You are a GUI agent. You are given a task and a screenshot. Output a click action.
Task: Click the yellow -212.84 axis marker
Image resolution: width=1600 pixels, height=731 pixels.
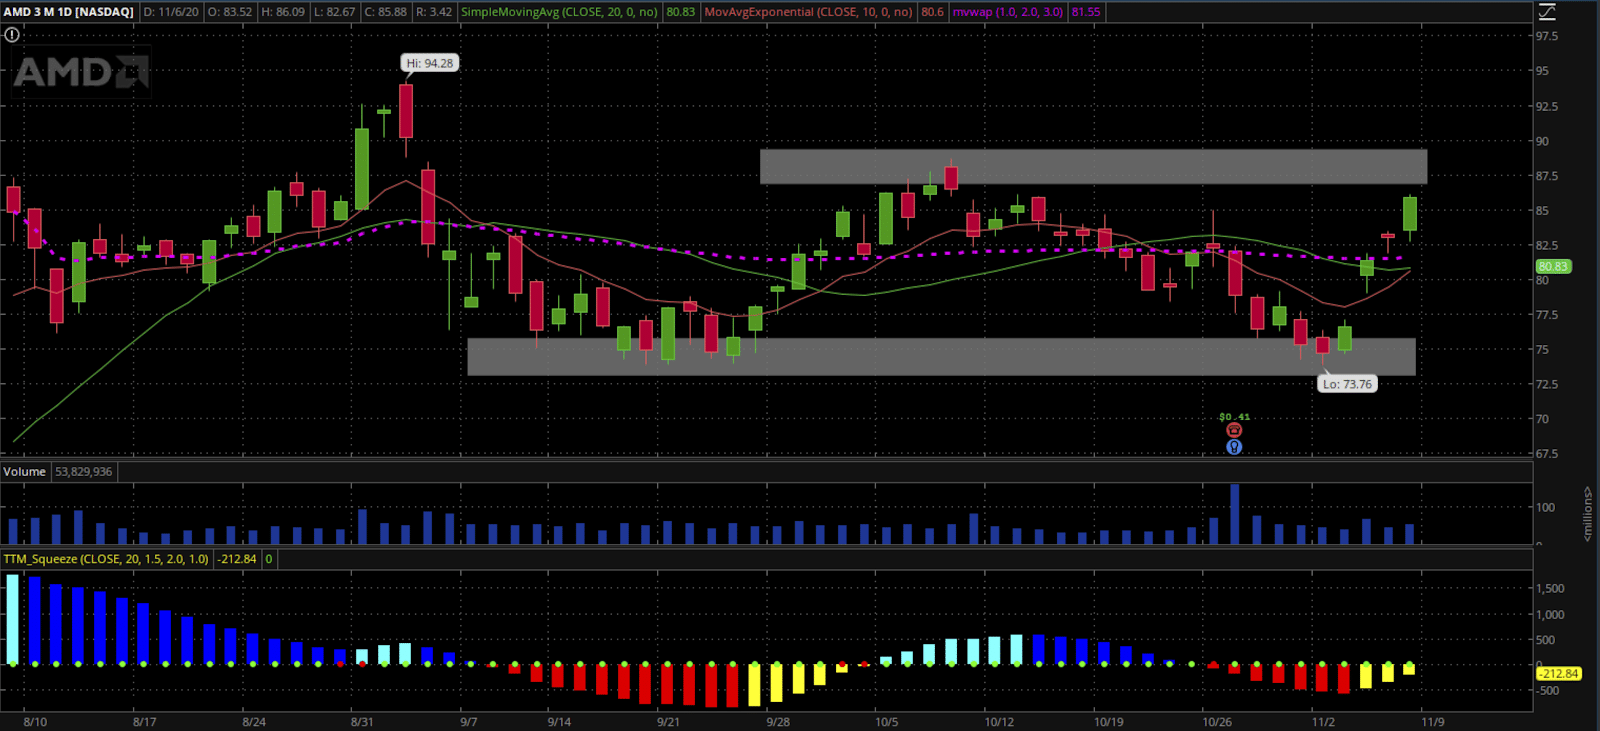(1558, 673)
